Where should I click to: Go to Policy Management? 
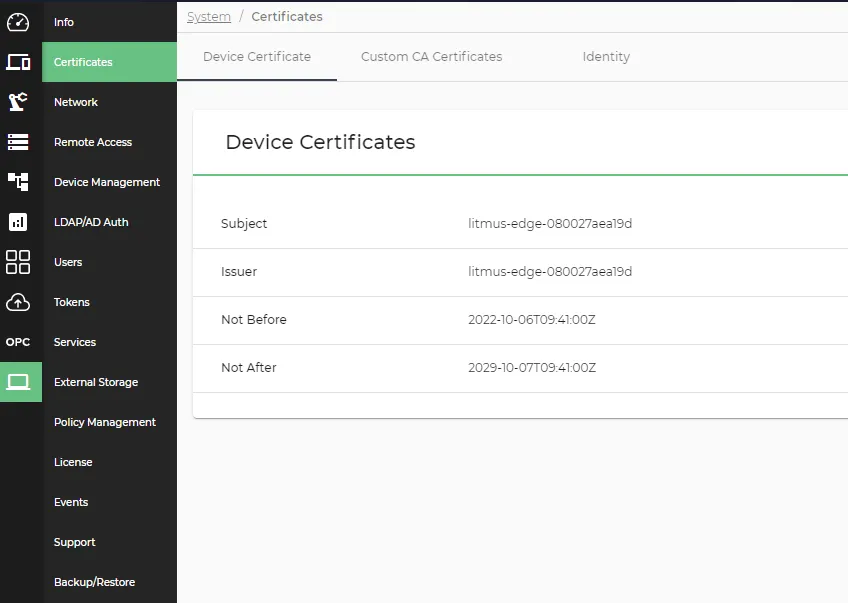[x=105, y=422]
